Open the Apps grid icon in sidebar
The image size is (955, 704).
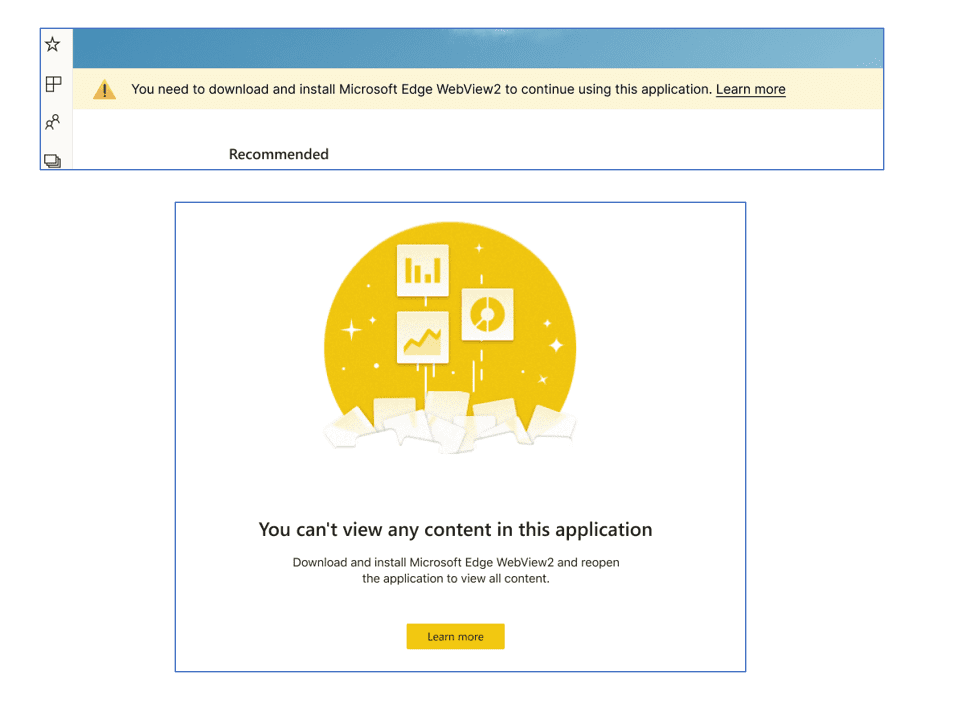pyautogui.click(x=53, y=84)
